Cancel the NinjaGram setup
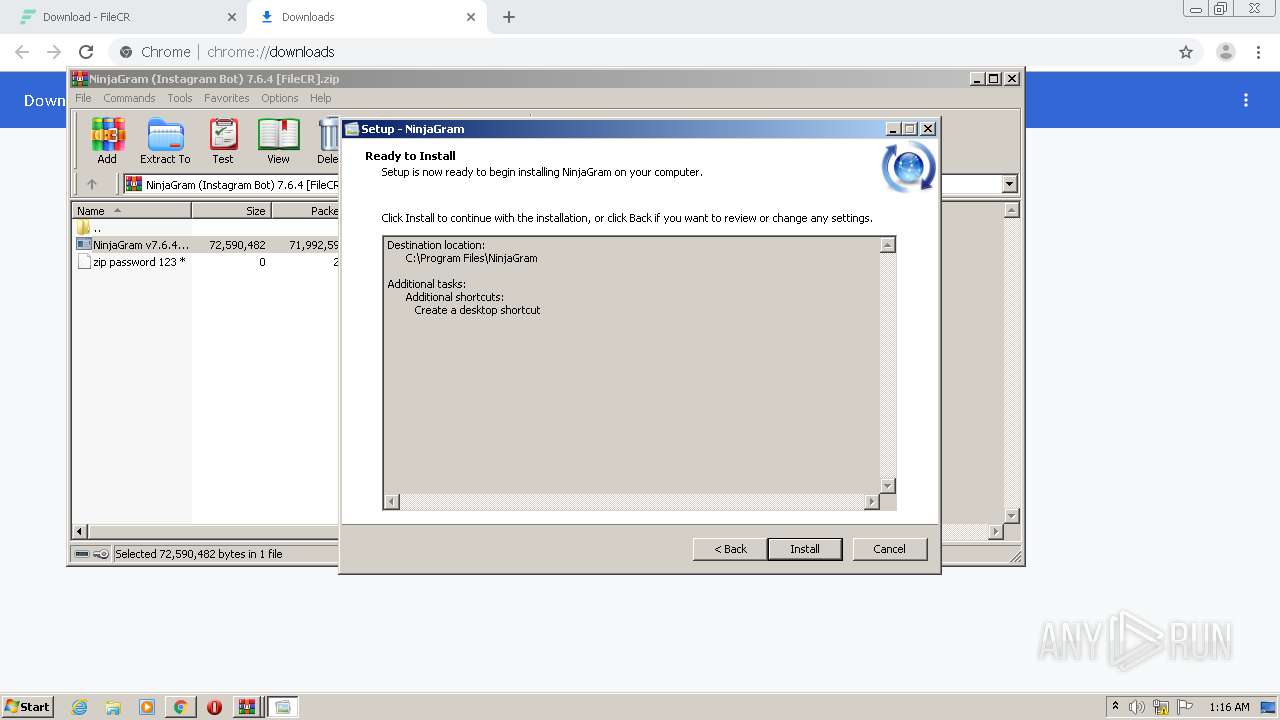This screenshot has width=1280, height=720. pos(889,549)
